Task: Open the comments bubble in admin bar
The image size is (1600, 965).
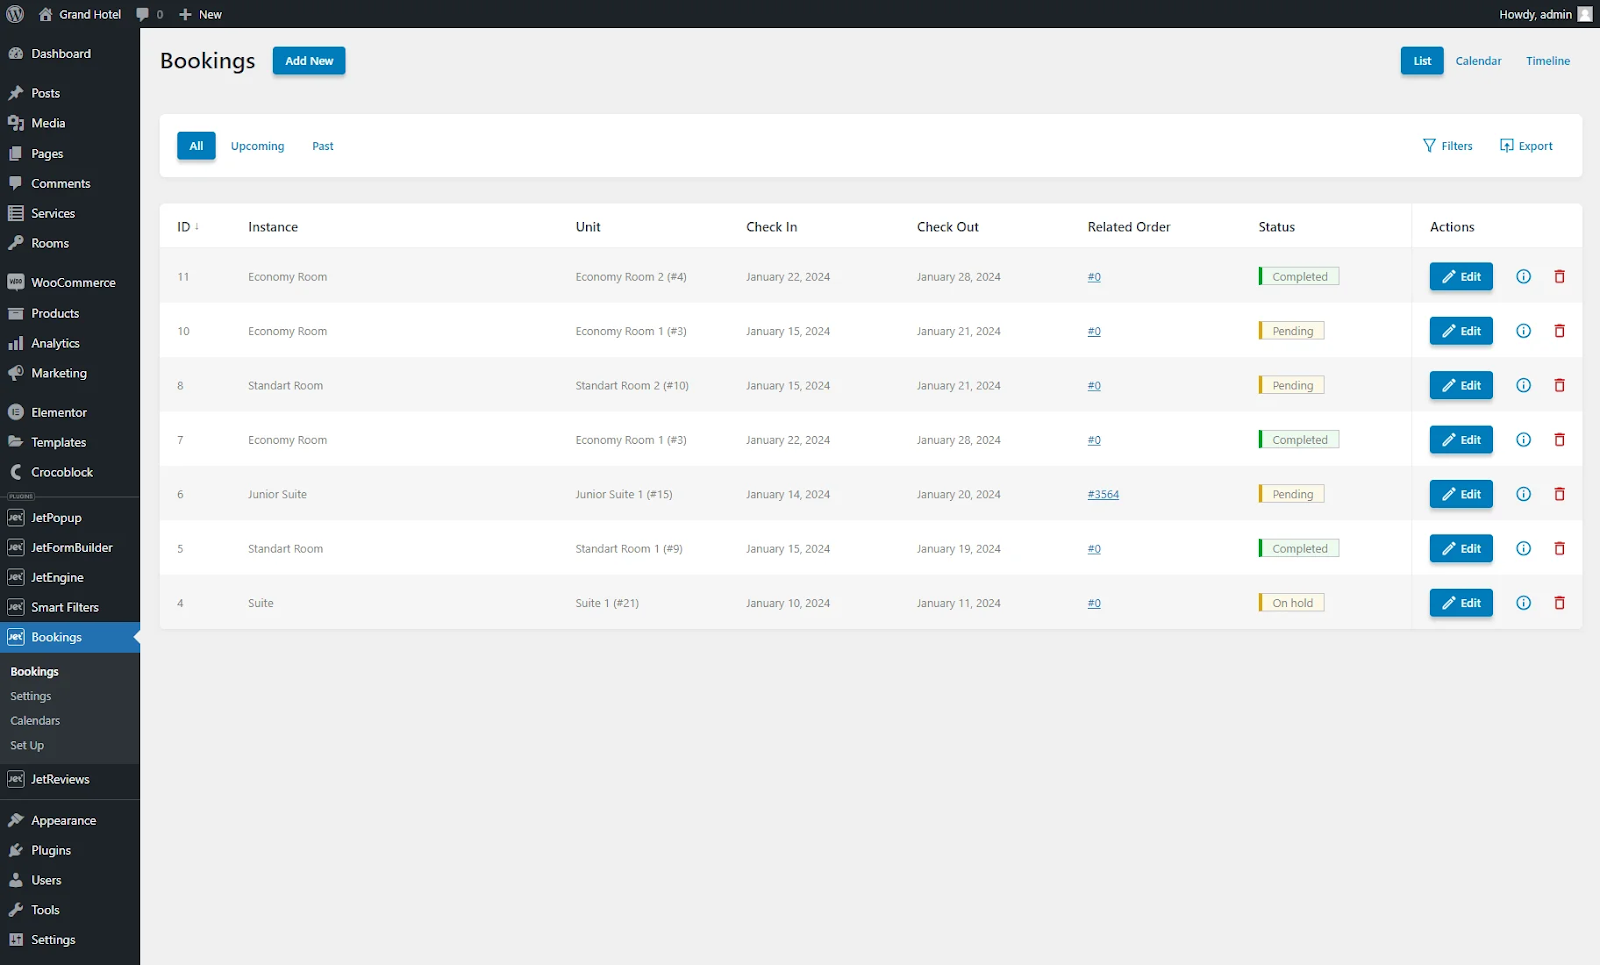Action: pos(149,14)
